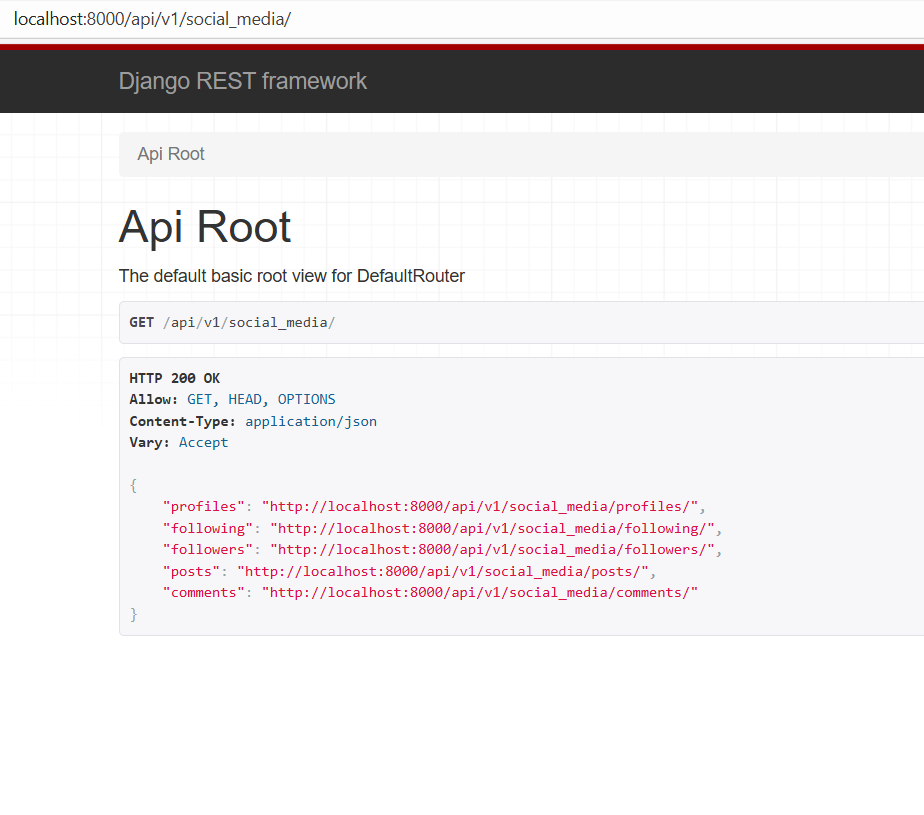The image size is (924, 815).
Task: Open the Django REST framework brand link
Action: [x=242, y=81]
